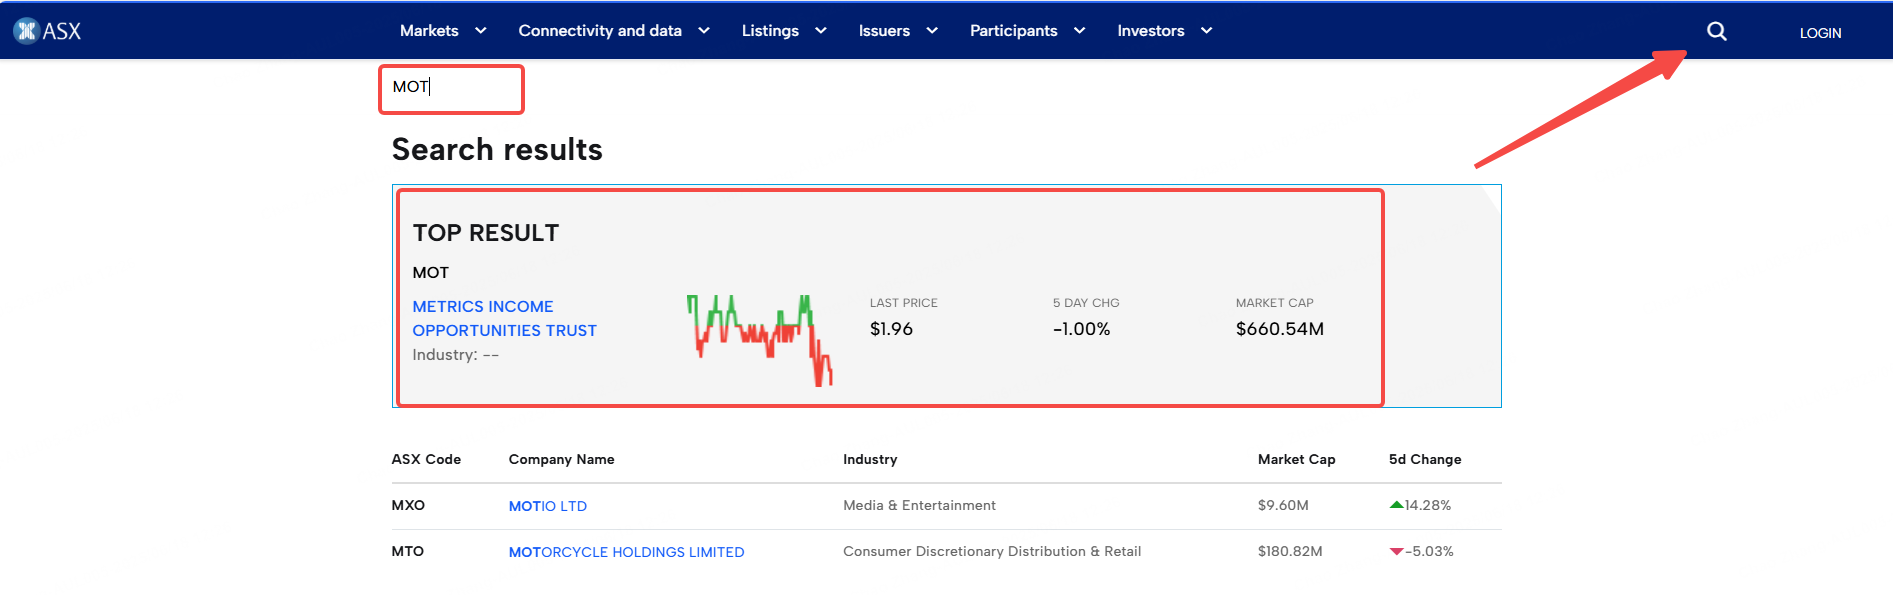This screenshot has height=595, width=1893.
Task: Open the MOTIO LTD company link
Action: [547, 506]
